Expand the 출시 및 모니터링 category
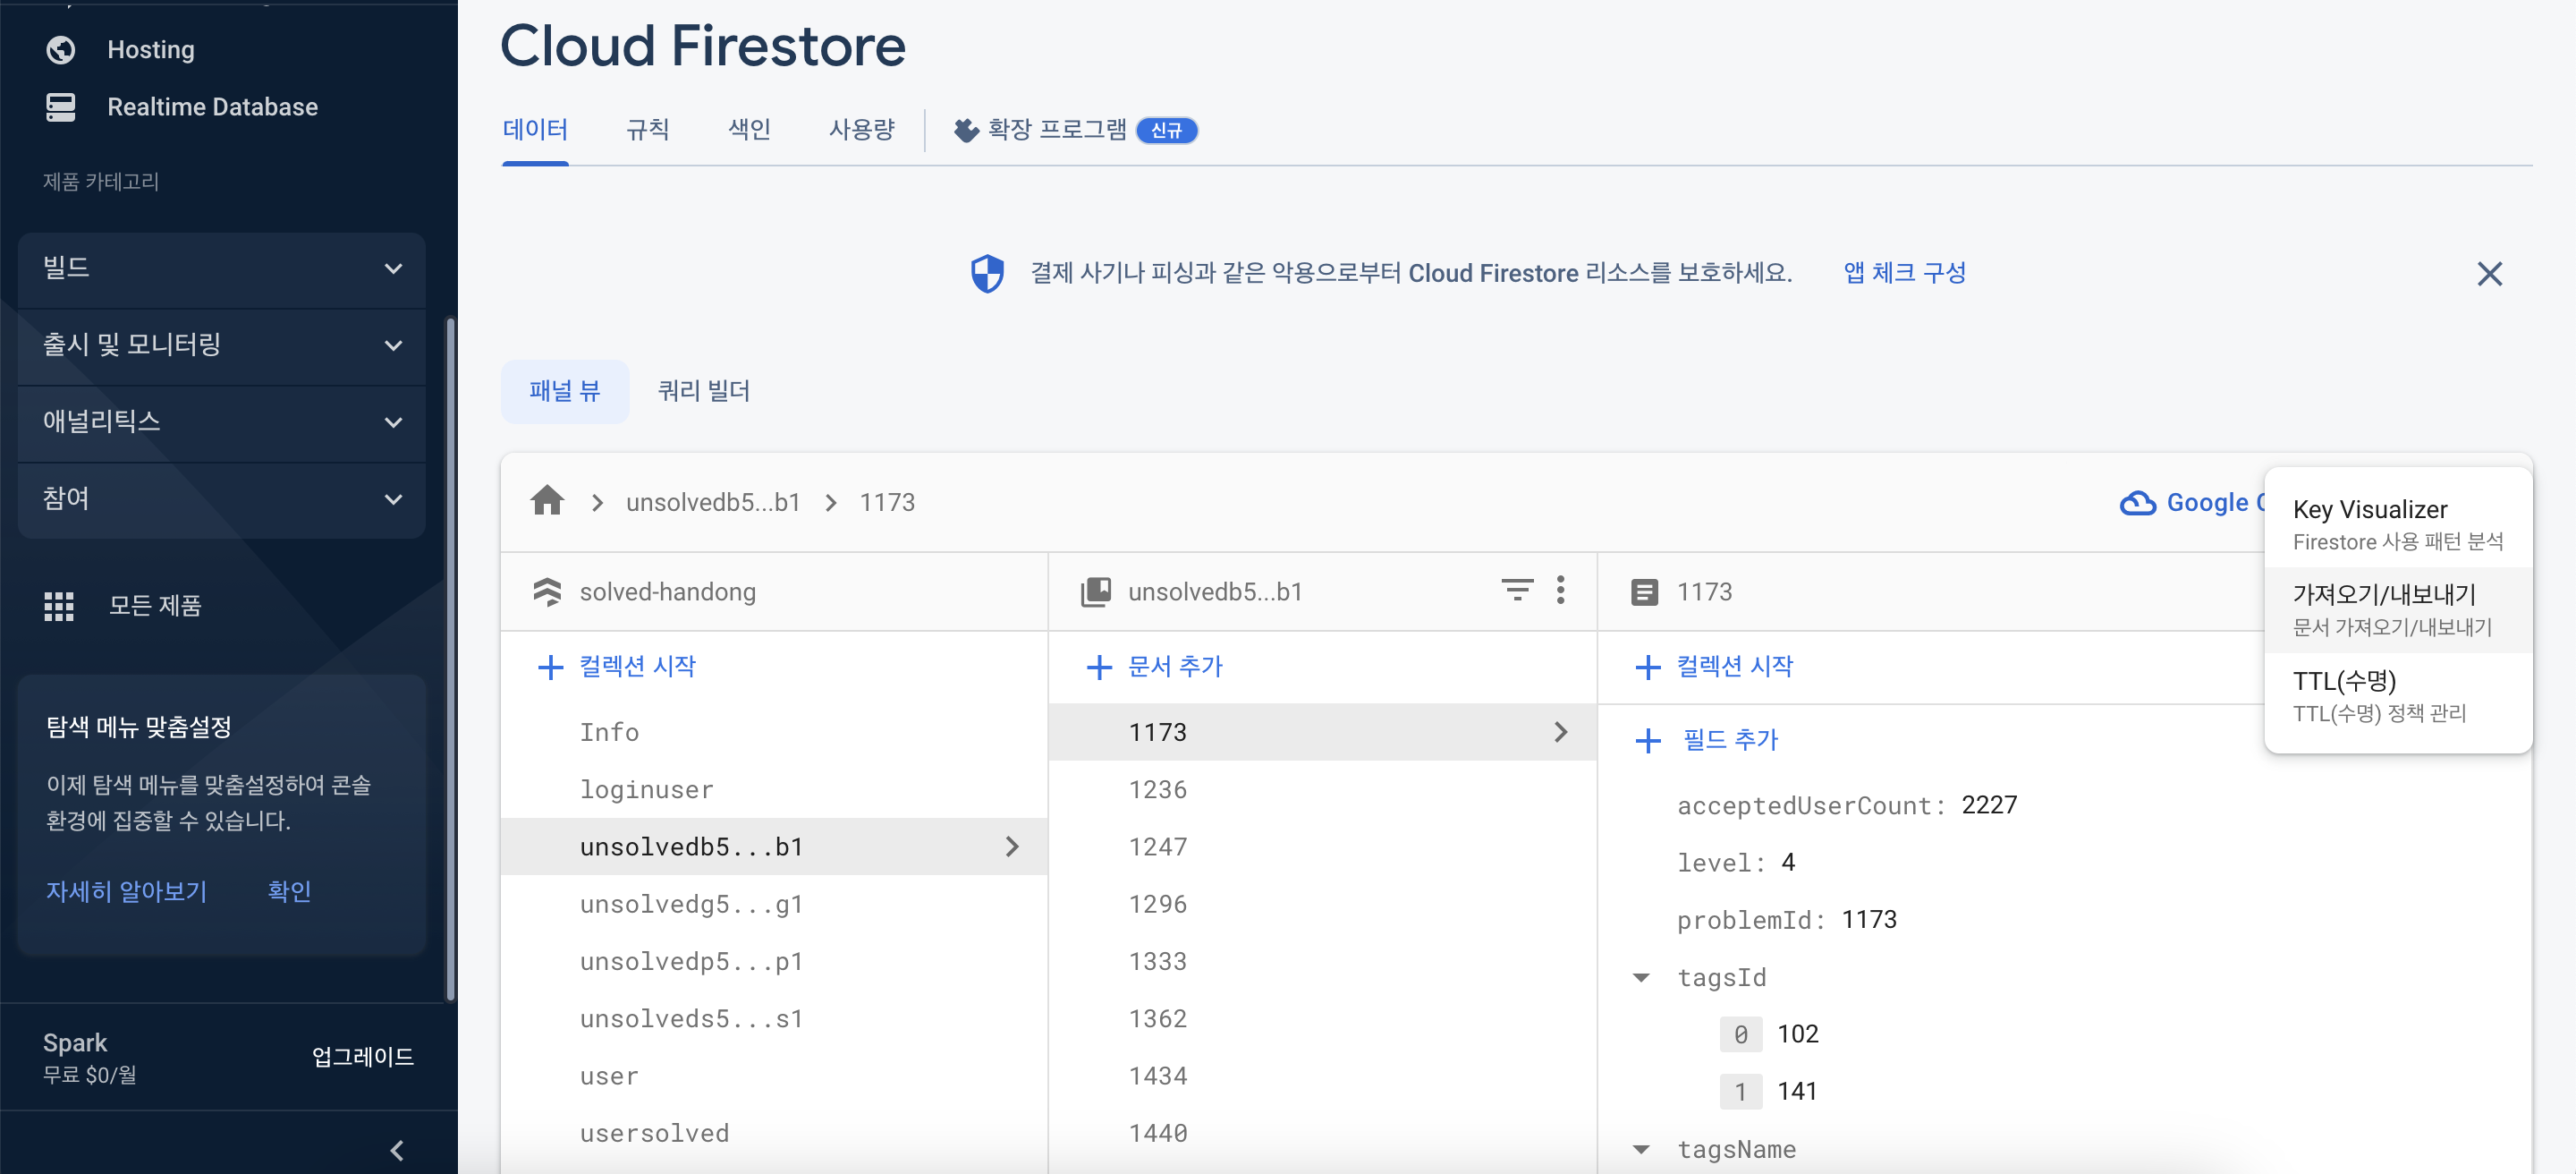Viewport: 2576px width, 1174px height. (x=222, y=345)
